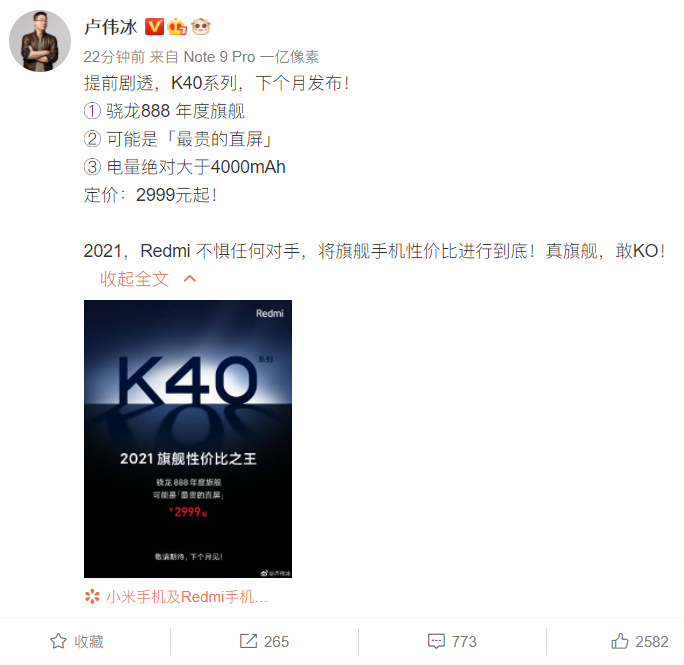The image size is (684, 666).
Task: Click the Note 9 Pro 一亿像素 source link
Action: click(251, 57)
